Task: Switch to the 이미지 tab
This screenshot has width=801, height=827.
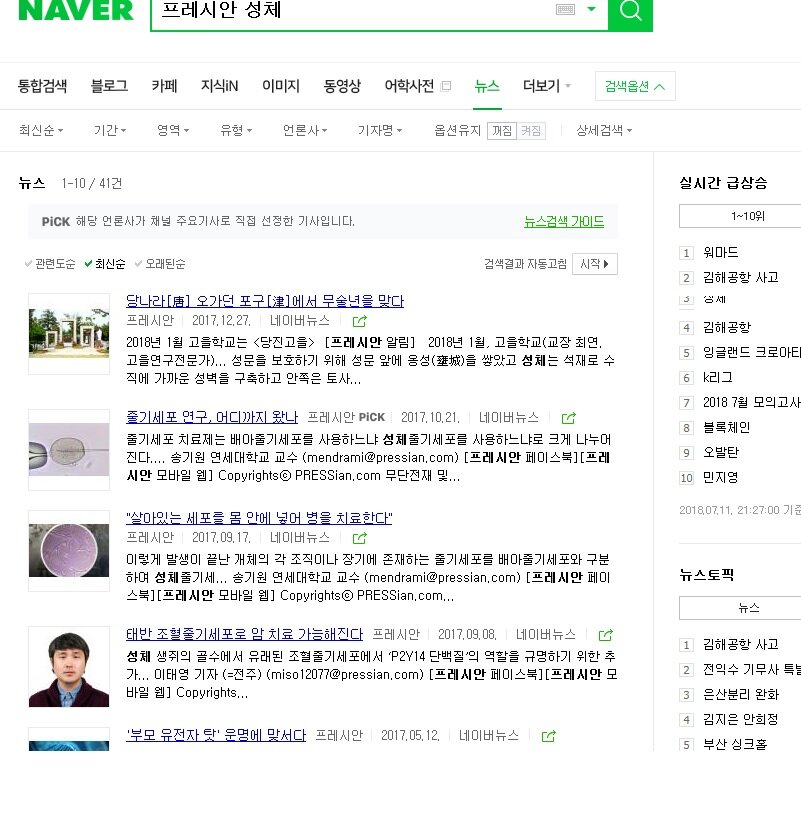Action: pos(281,86)
